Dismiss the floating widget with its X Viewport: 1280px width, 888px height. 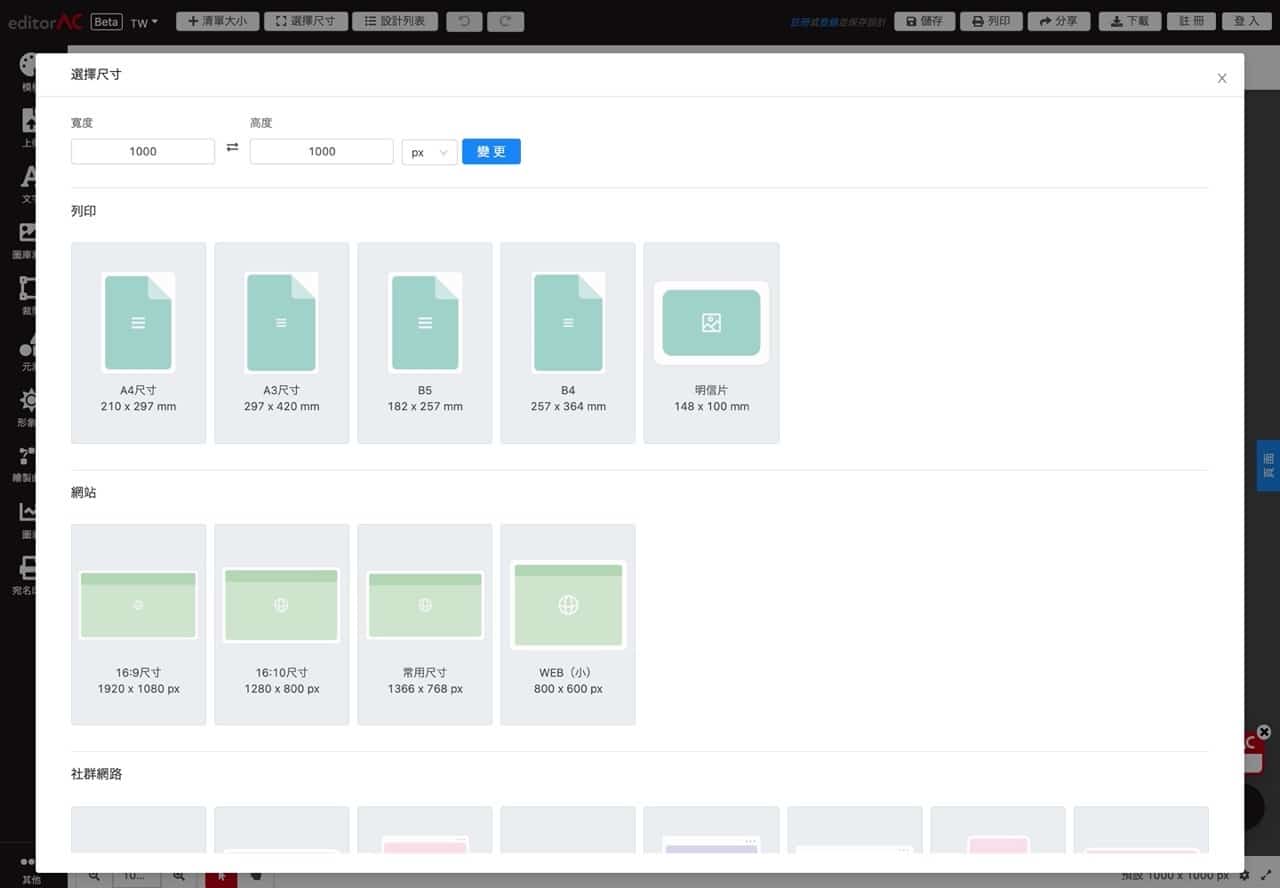click(x=1264, y=732)
